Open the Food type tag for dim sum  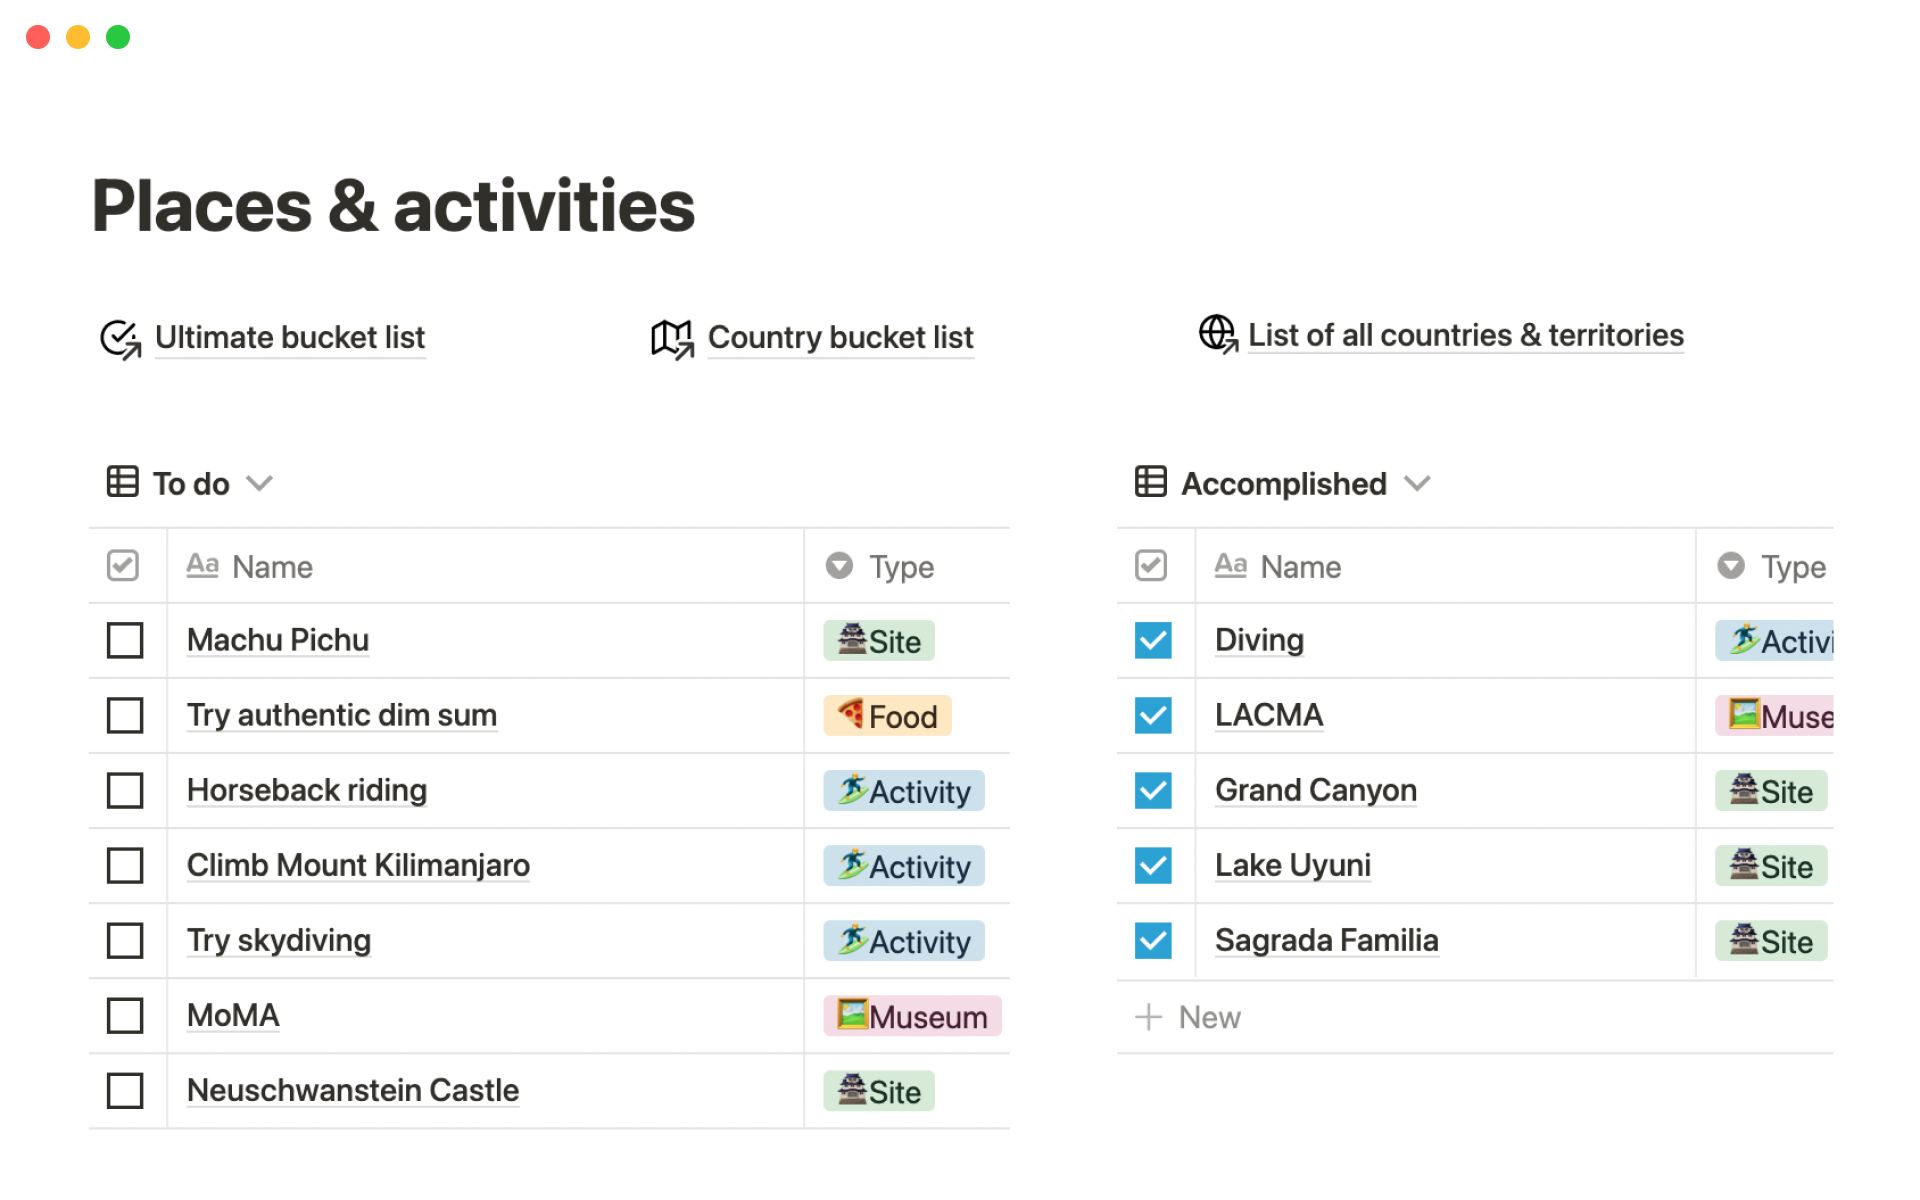click(887, 716)
